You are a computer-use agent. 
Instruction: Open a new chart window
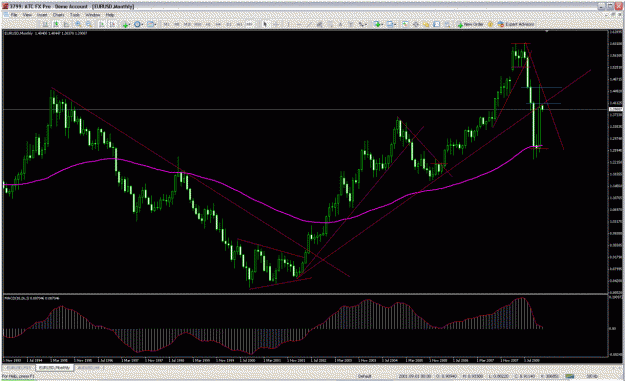click(x=376, y=24)
